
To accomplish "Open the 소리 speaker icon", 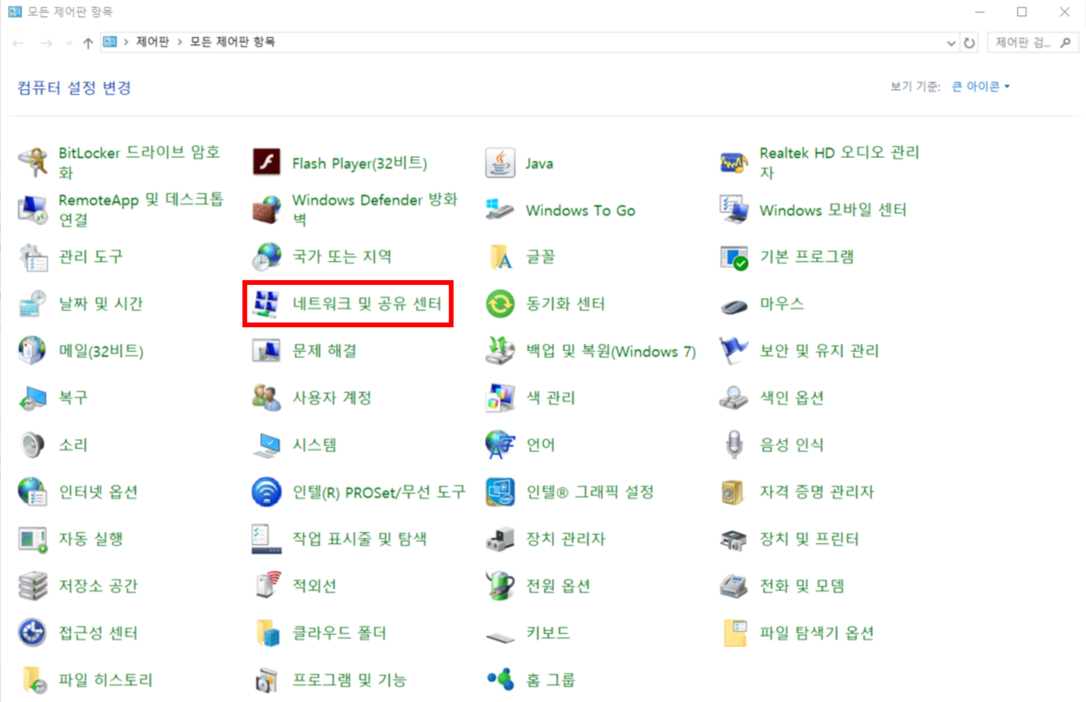I will point(33,444).
